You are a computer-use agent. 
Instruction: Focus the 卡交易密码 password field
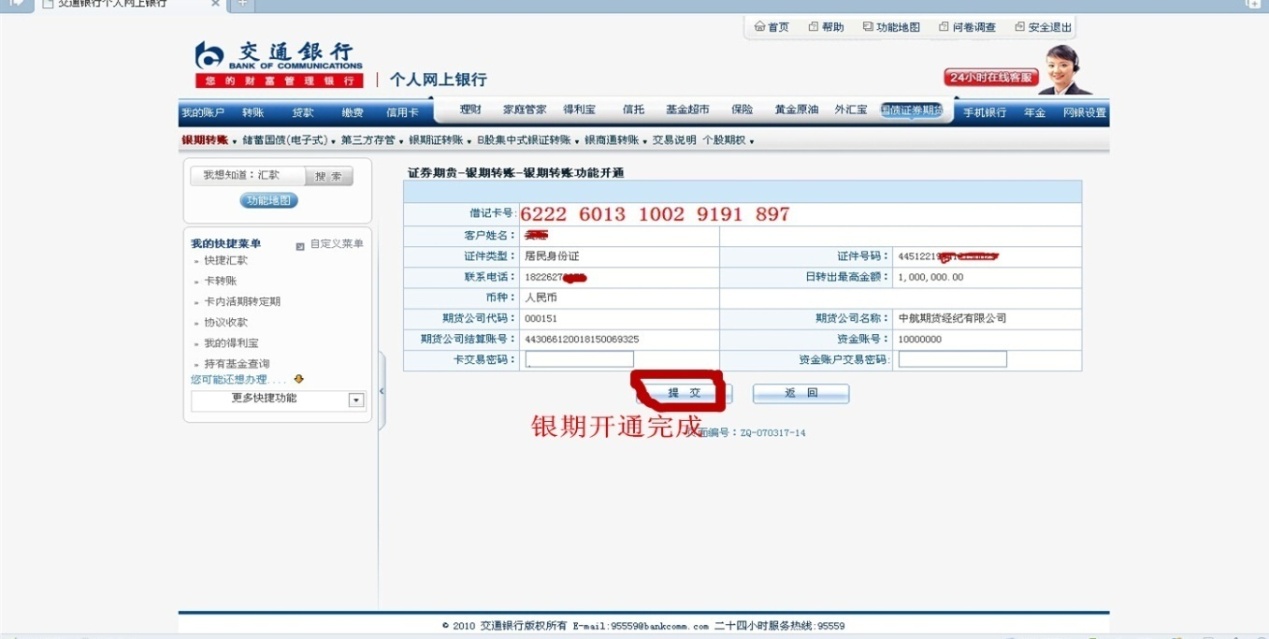tap(579, 359)
